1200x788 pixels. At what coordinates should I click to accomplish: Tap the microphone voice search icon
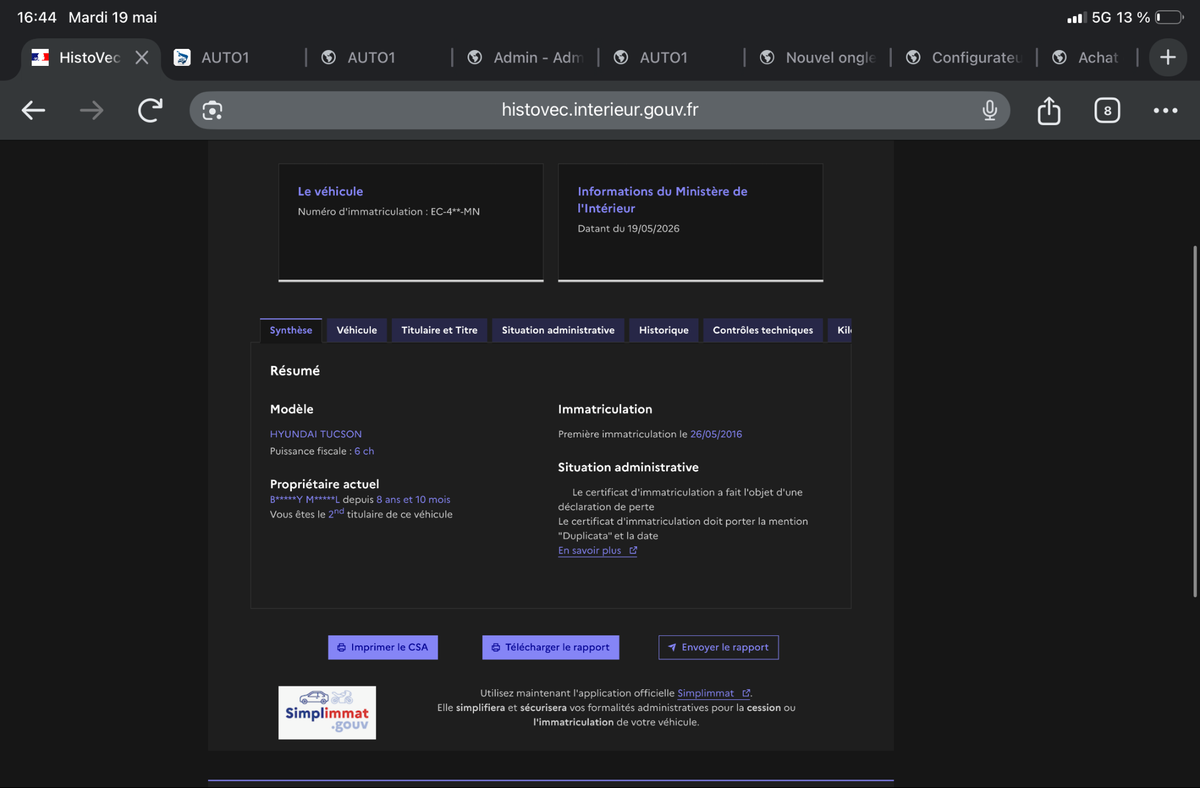point(989,110)
